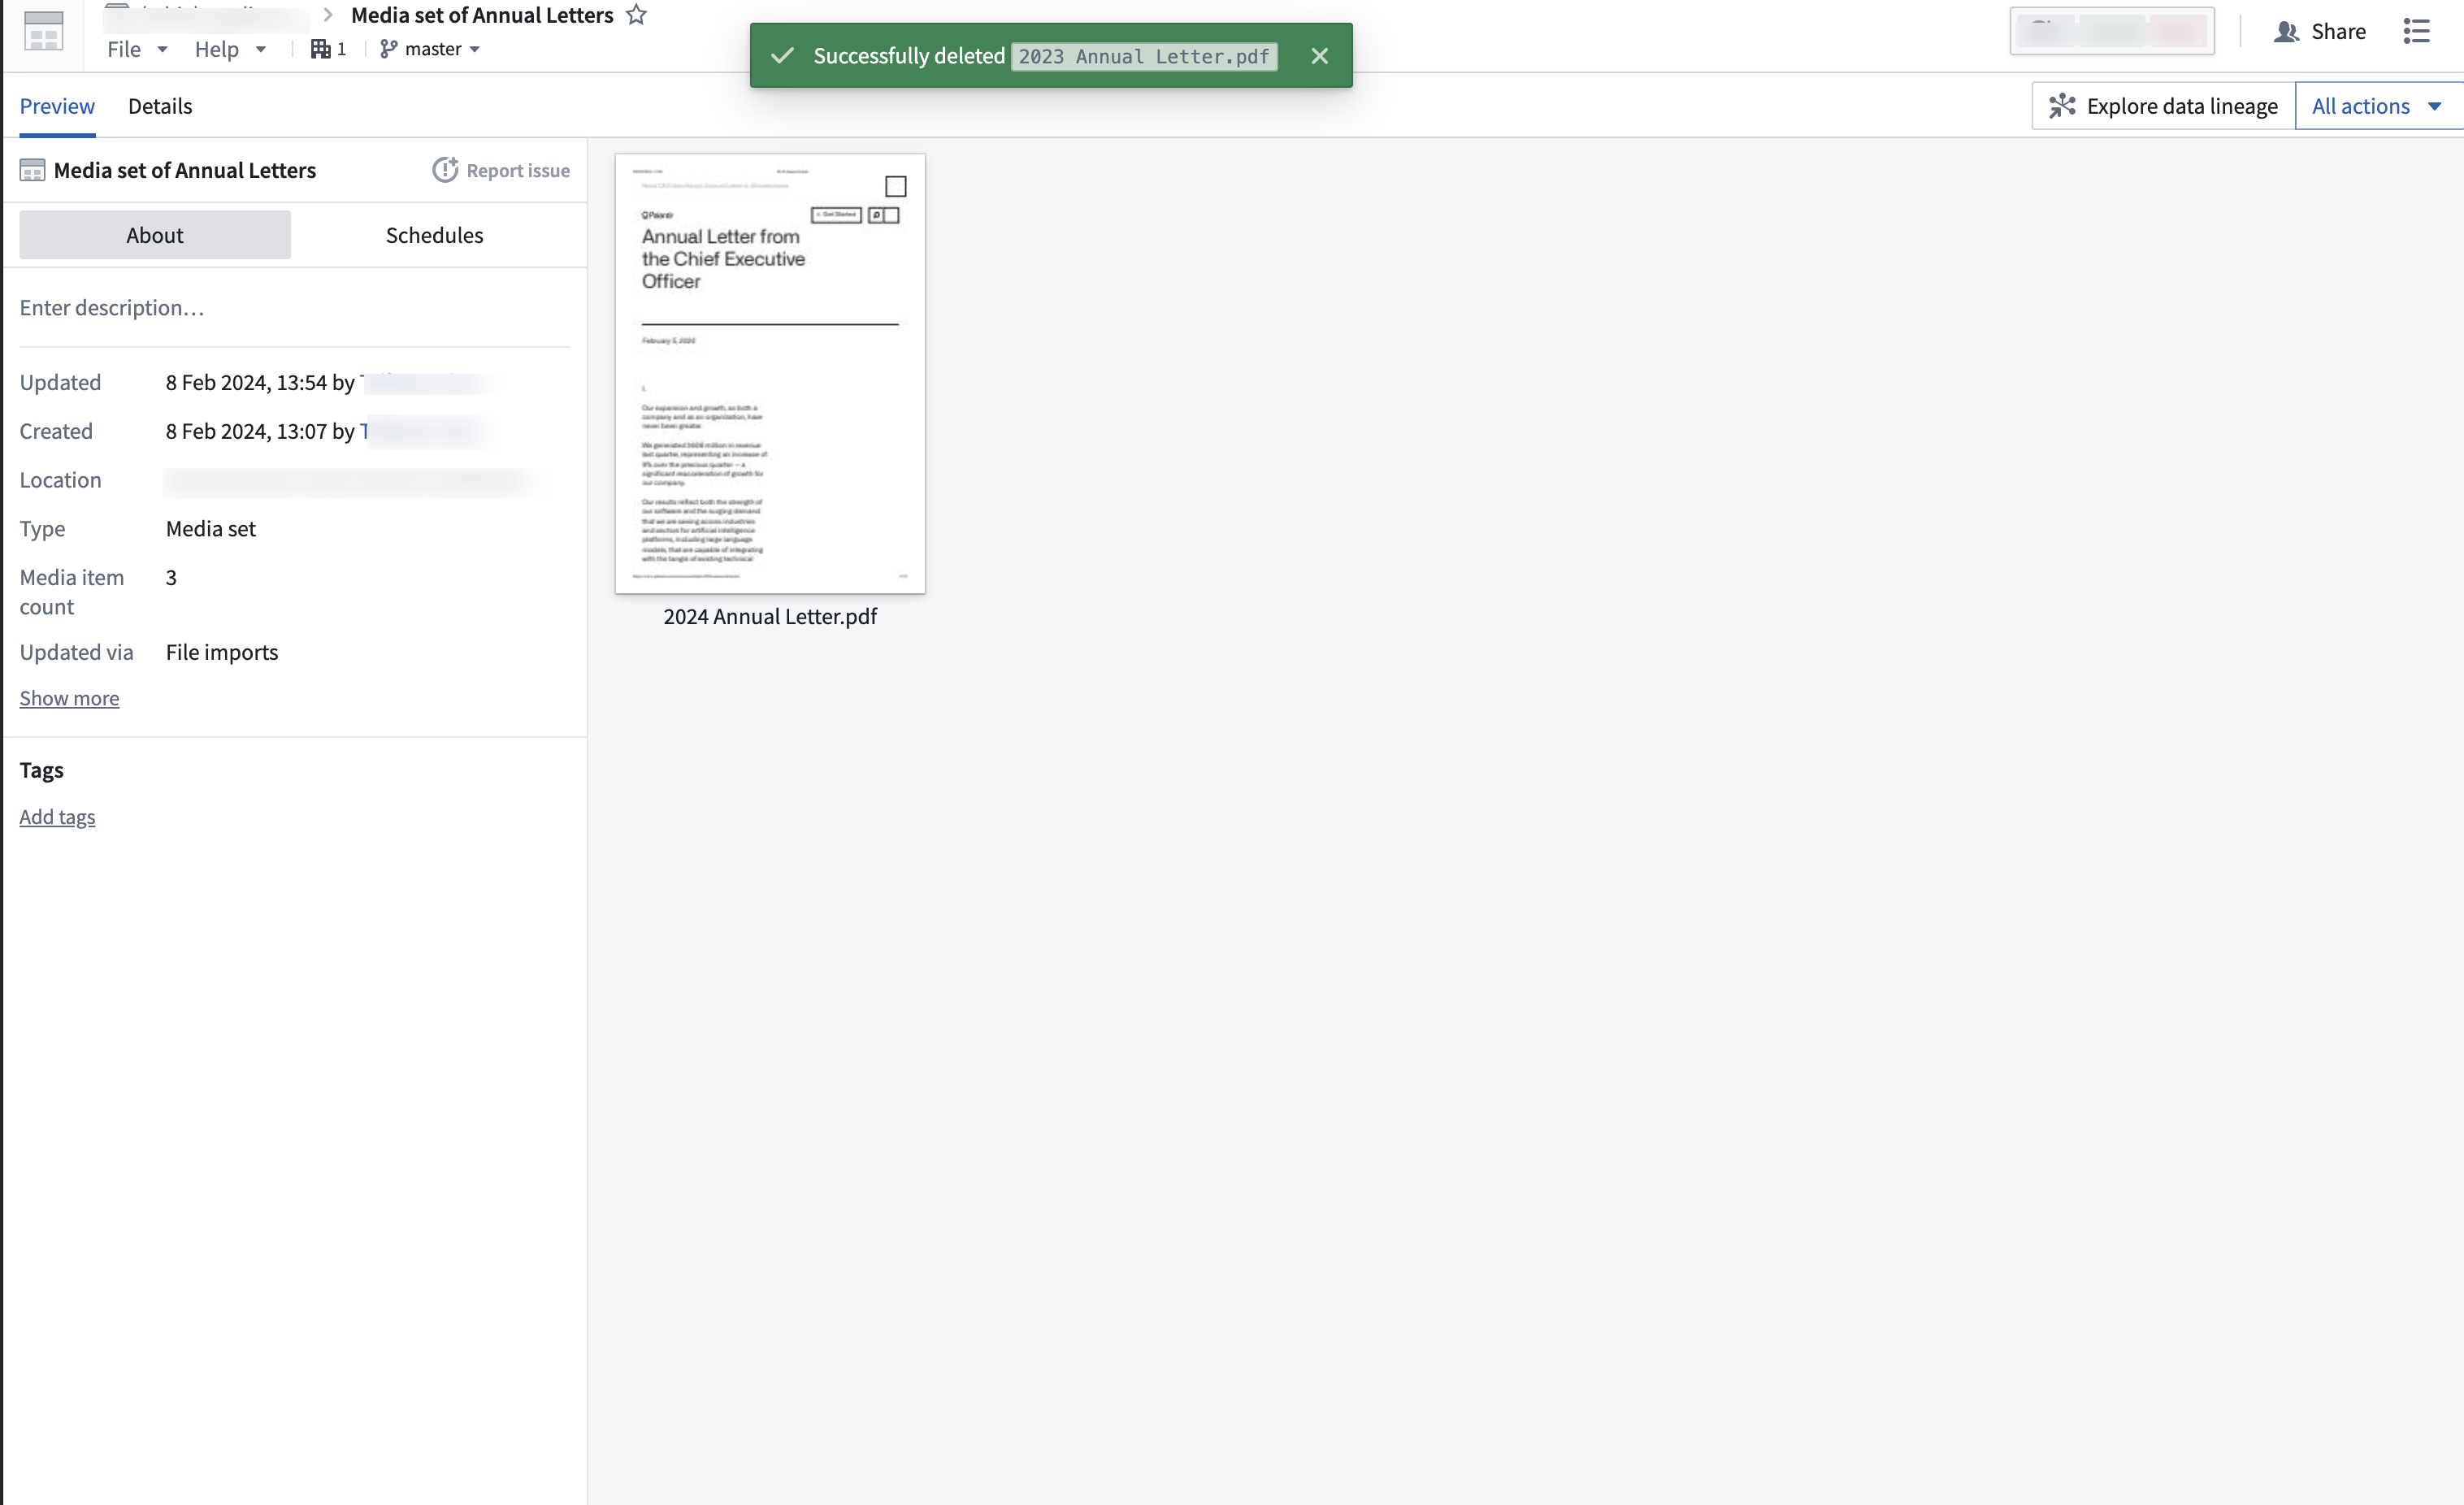Switch to the Schedules tab

434,235
